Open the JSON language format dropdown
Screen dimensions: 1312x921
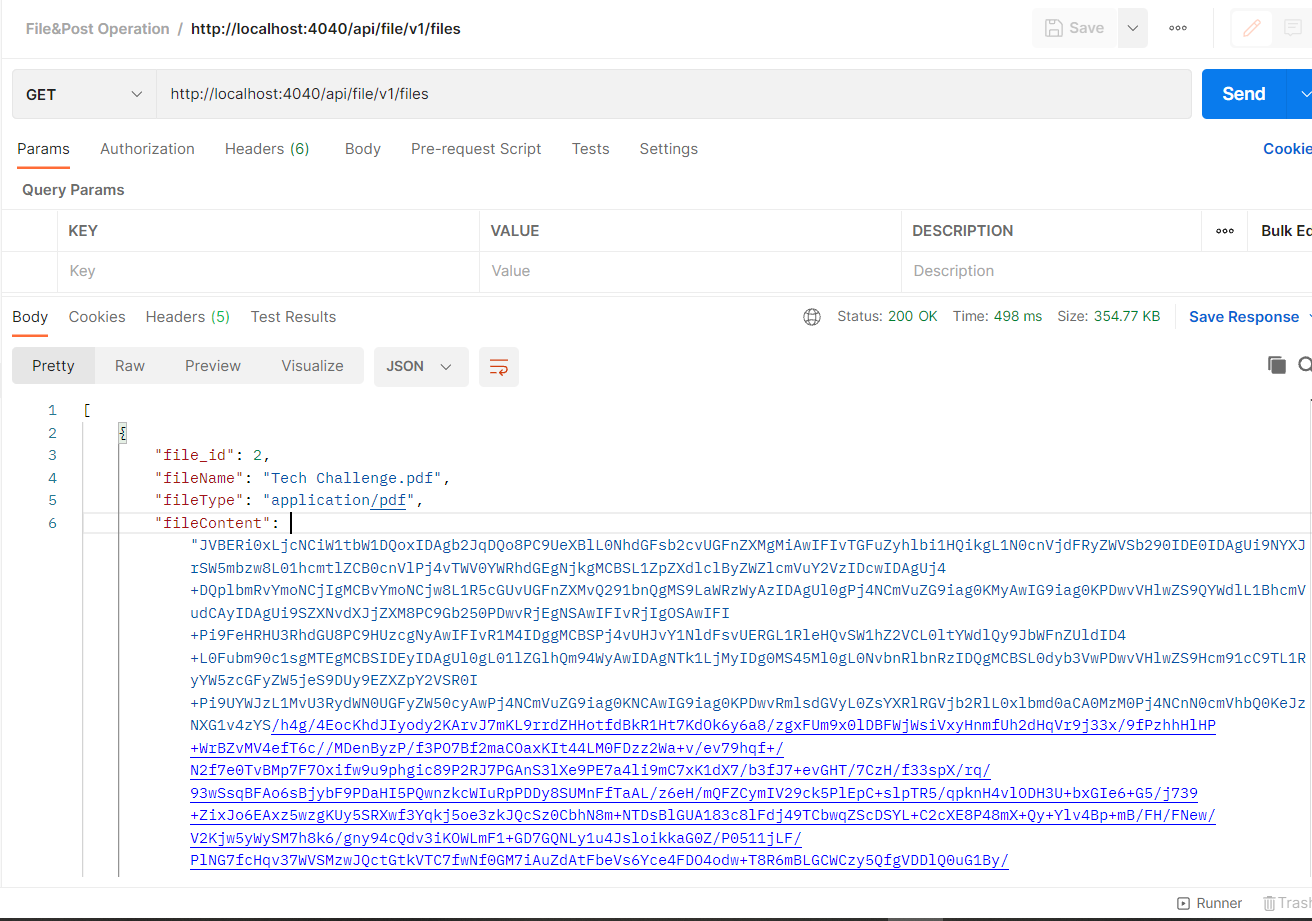421,367
